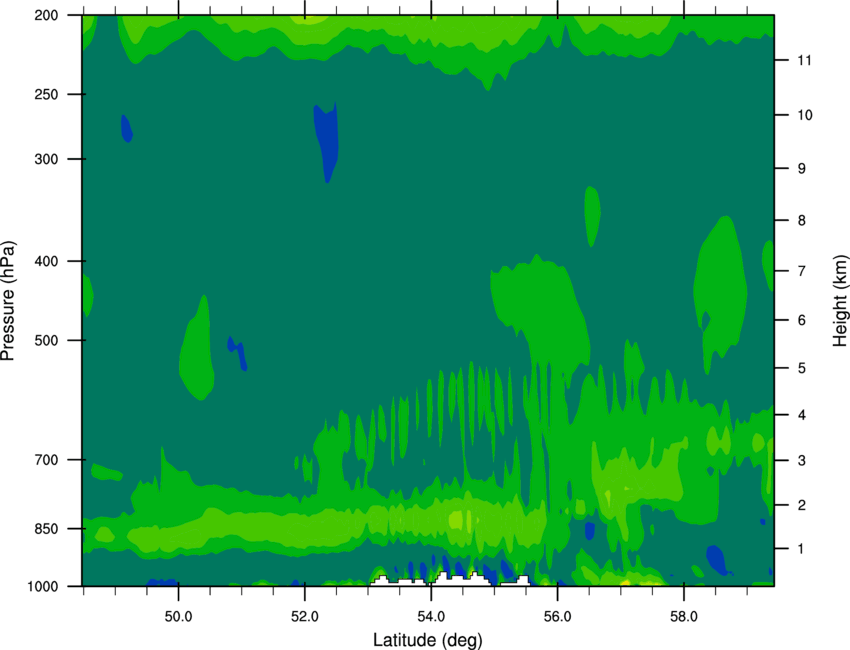Click the 850 pressure tick label
The image size is (850, 650).
pyautogui.click(x=46, y=529)
